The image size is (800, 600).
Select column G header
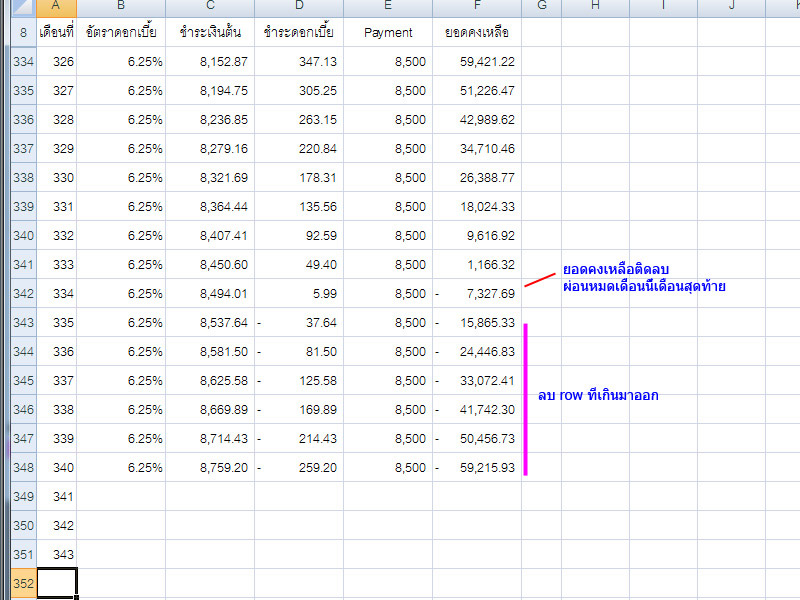[541, 8]
